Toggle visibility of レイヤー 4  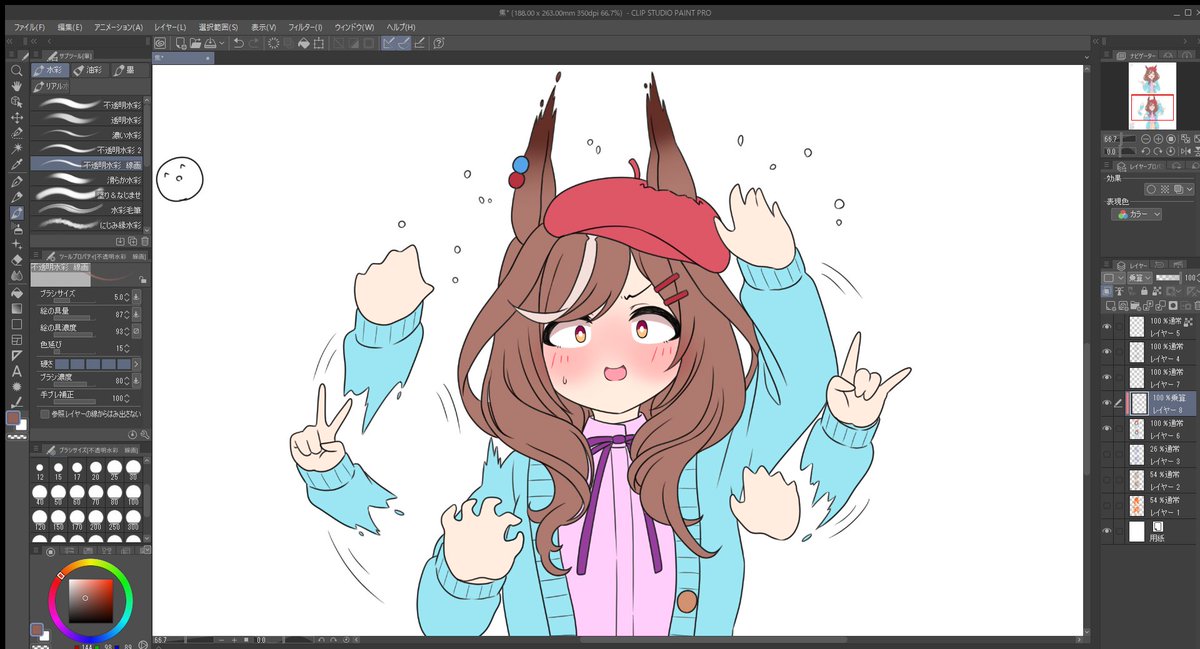click(1107, 352)
